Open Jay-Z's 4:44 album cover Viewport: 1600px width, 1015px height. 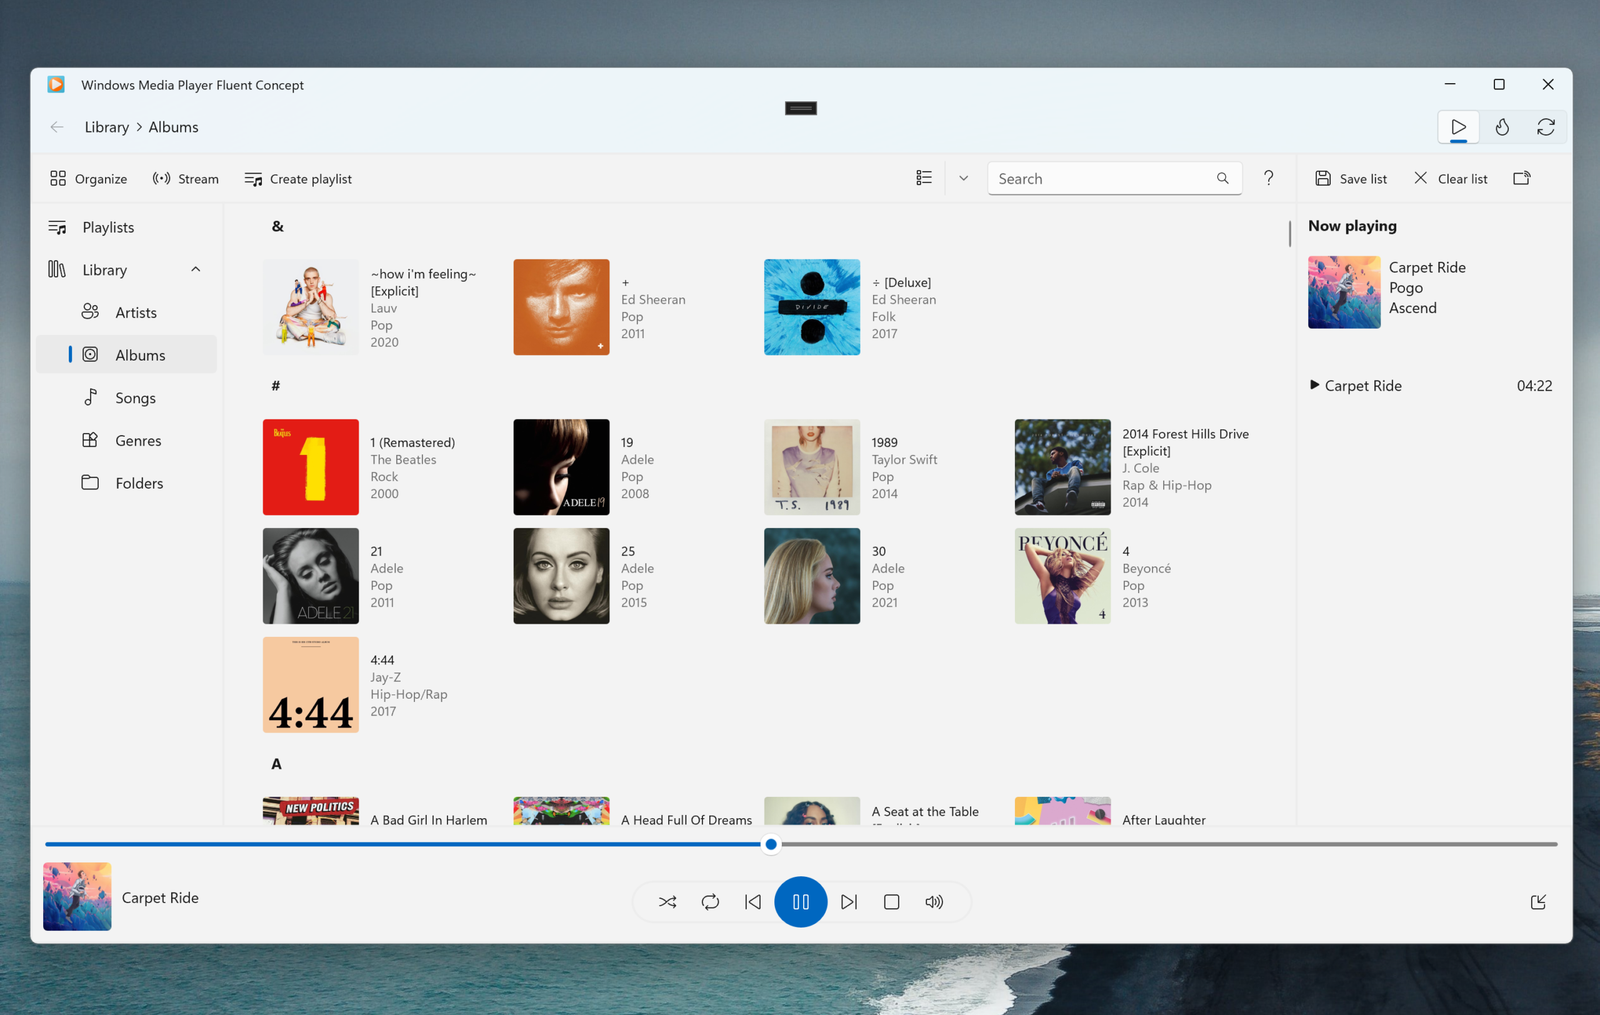point(311,685)
